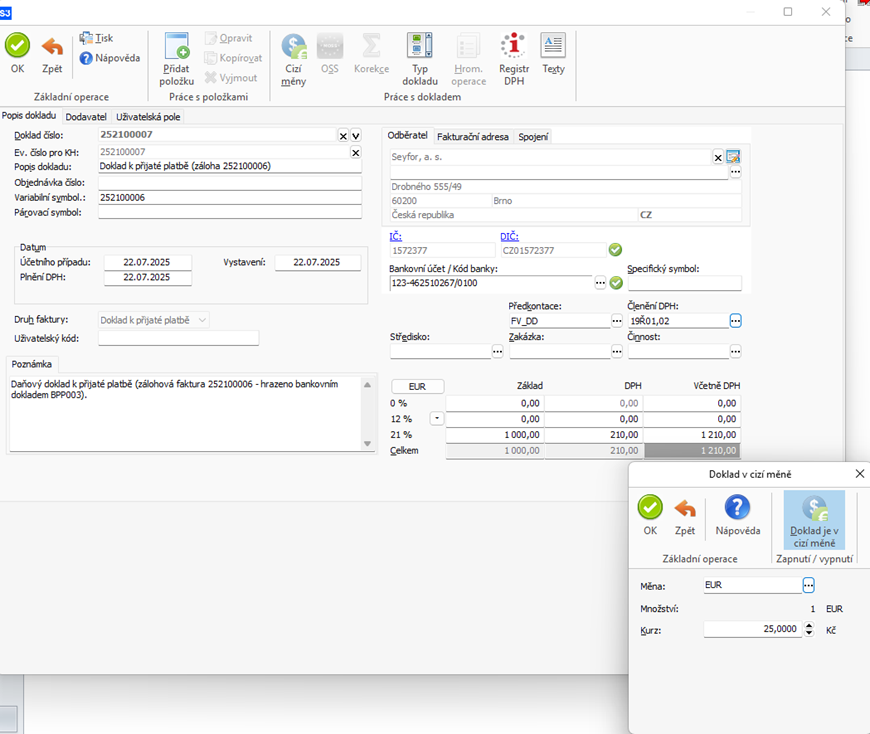Click Opravit to edit the item
870x734 pixels.
point(228,38)
